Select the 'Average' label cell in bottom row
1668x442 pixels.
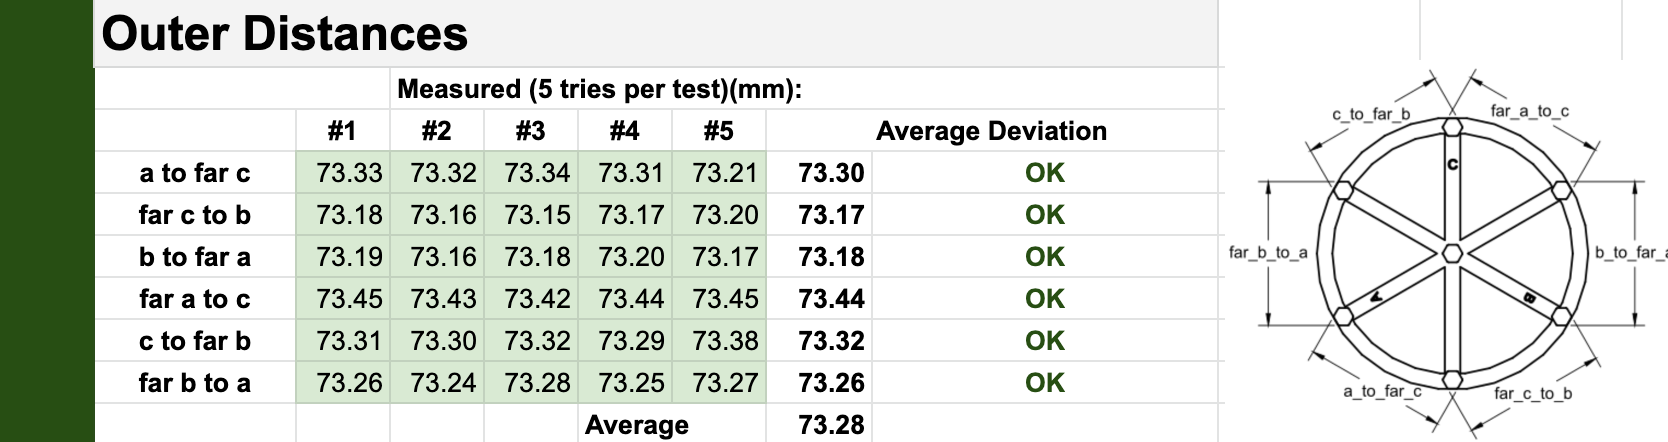636,425
